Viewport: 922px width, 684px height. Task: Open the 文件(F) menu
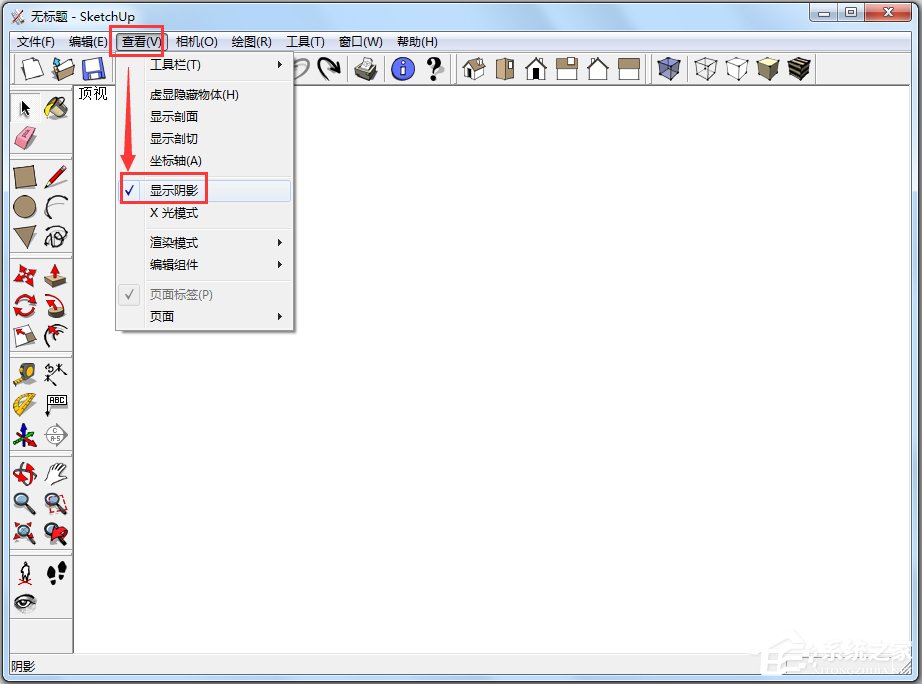(36, 42)
